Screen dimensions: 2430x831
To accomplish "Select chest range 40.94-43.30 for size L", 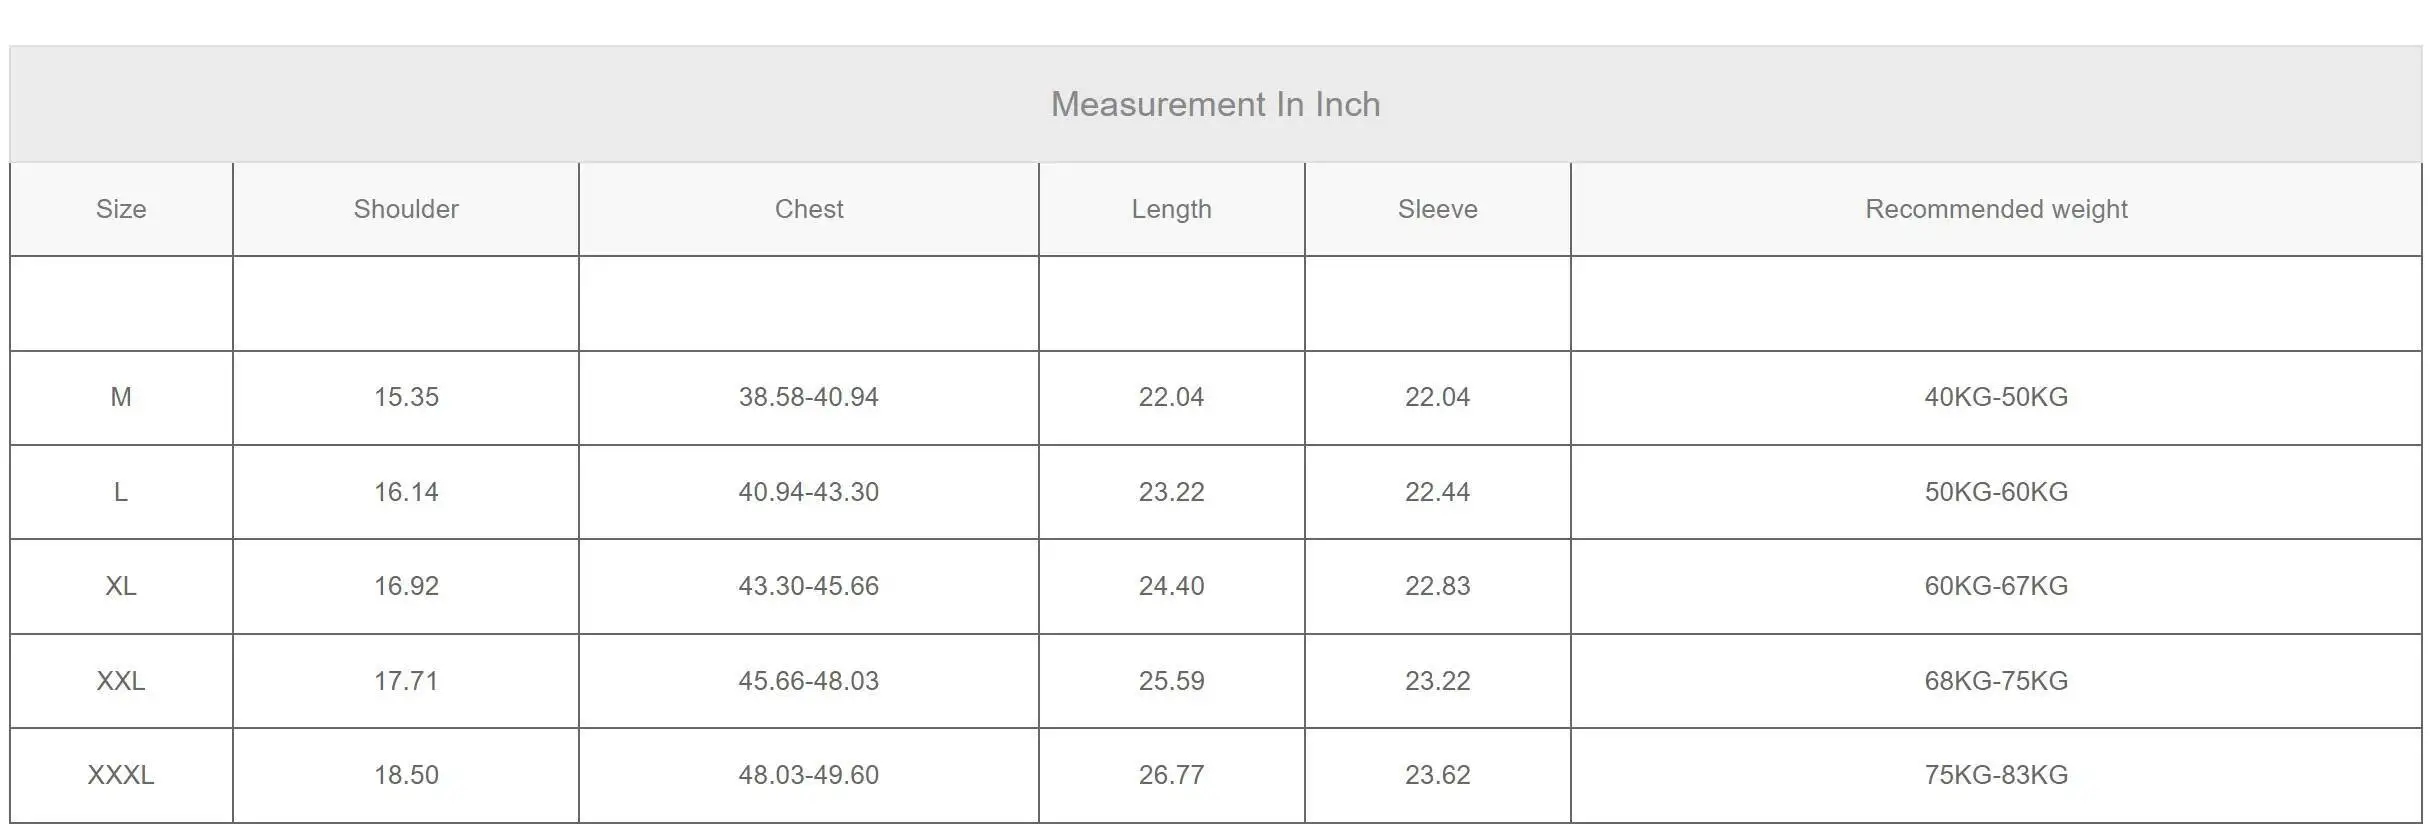I will tap(809, 492).
